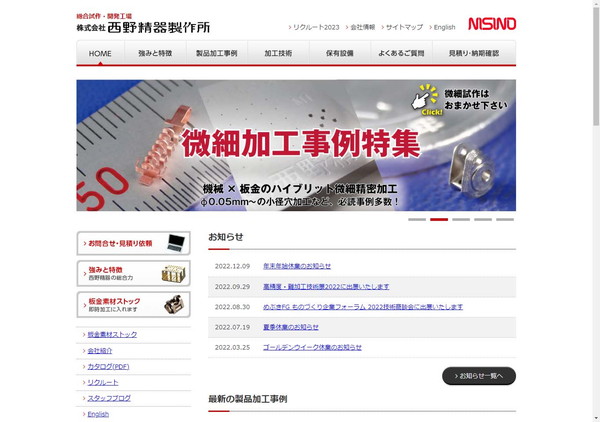This screenshot has width=600, height=422.
Task: Open the よくあるご質問 navigation tab
Action: click(x=401, y=53)
